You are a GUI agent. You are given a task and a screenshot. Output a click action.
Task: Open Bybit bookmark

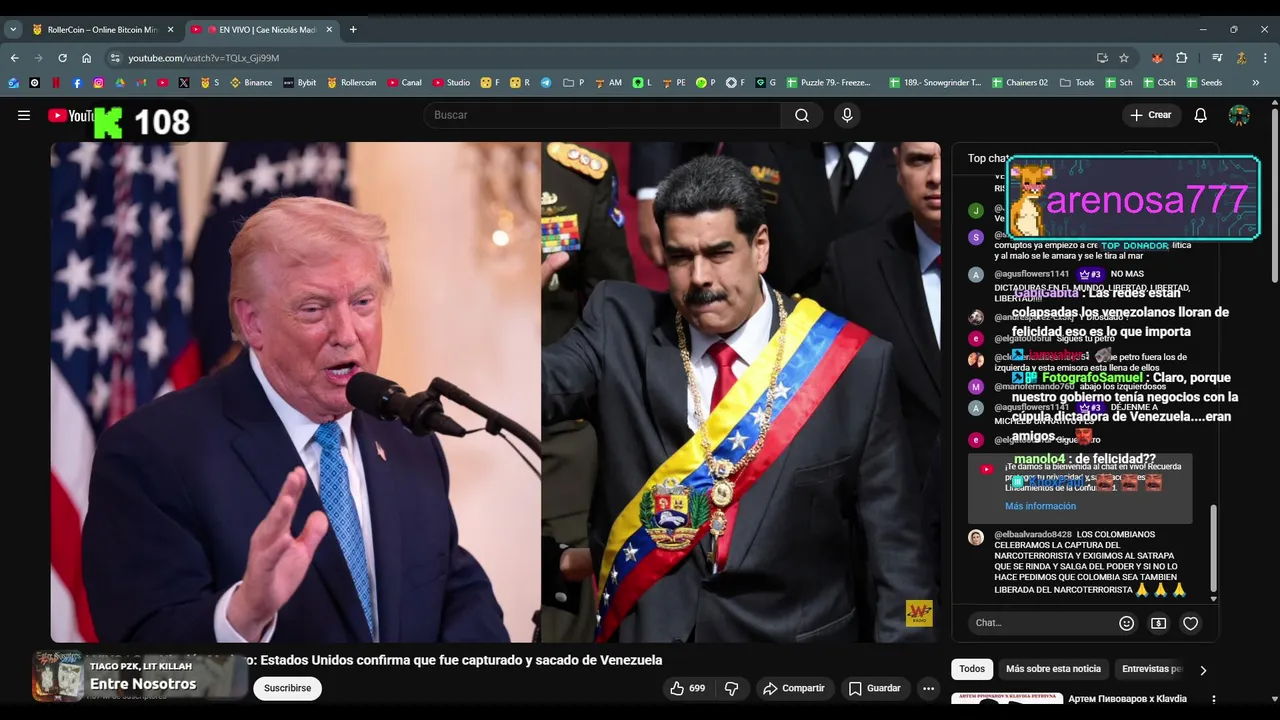click(299, 83)
